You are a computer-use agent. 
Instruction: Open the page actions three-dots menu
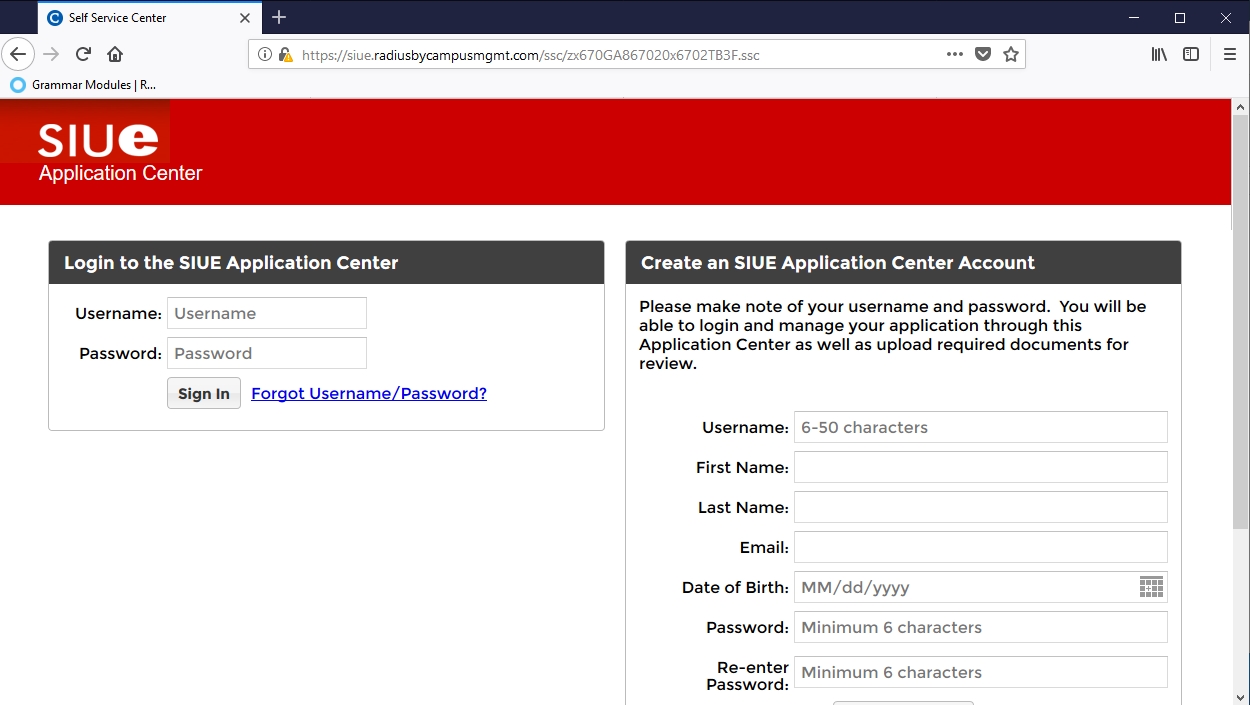pyautogui.click(x=954, y=54)
